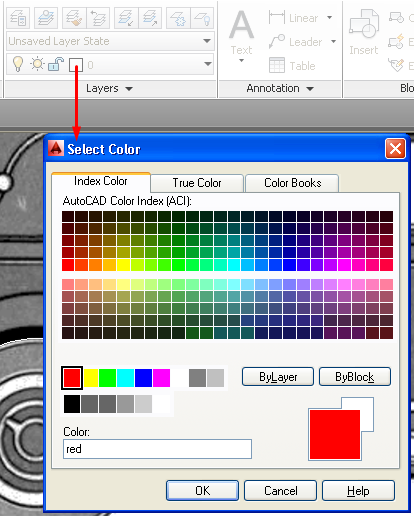
Task: Click the Table annotation icon
Action: tap(277, 65)
